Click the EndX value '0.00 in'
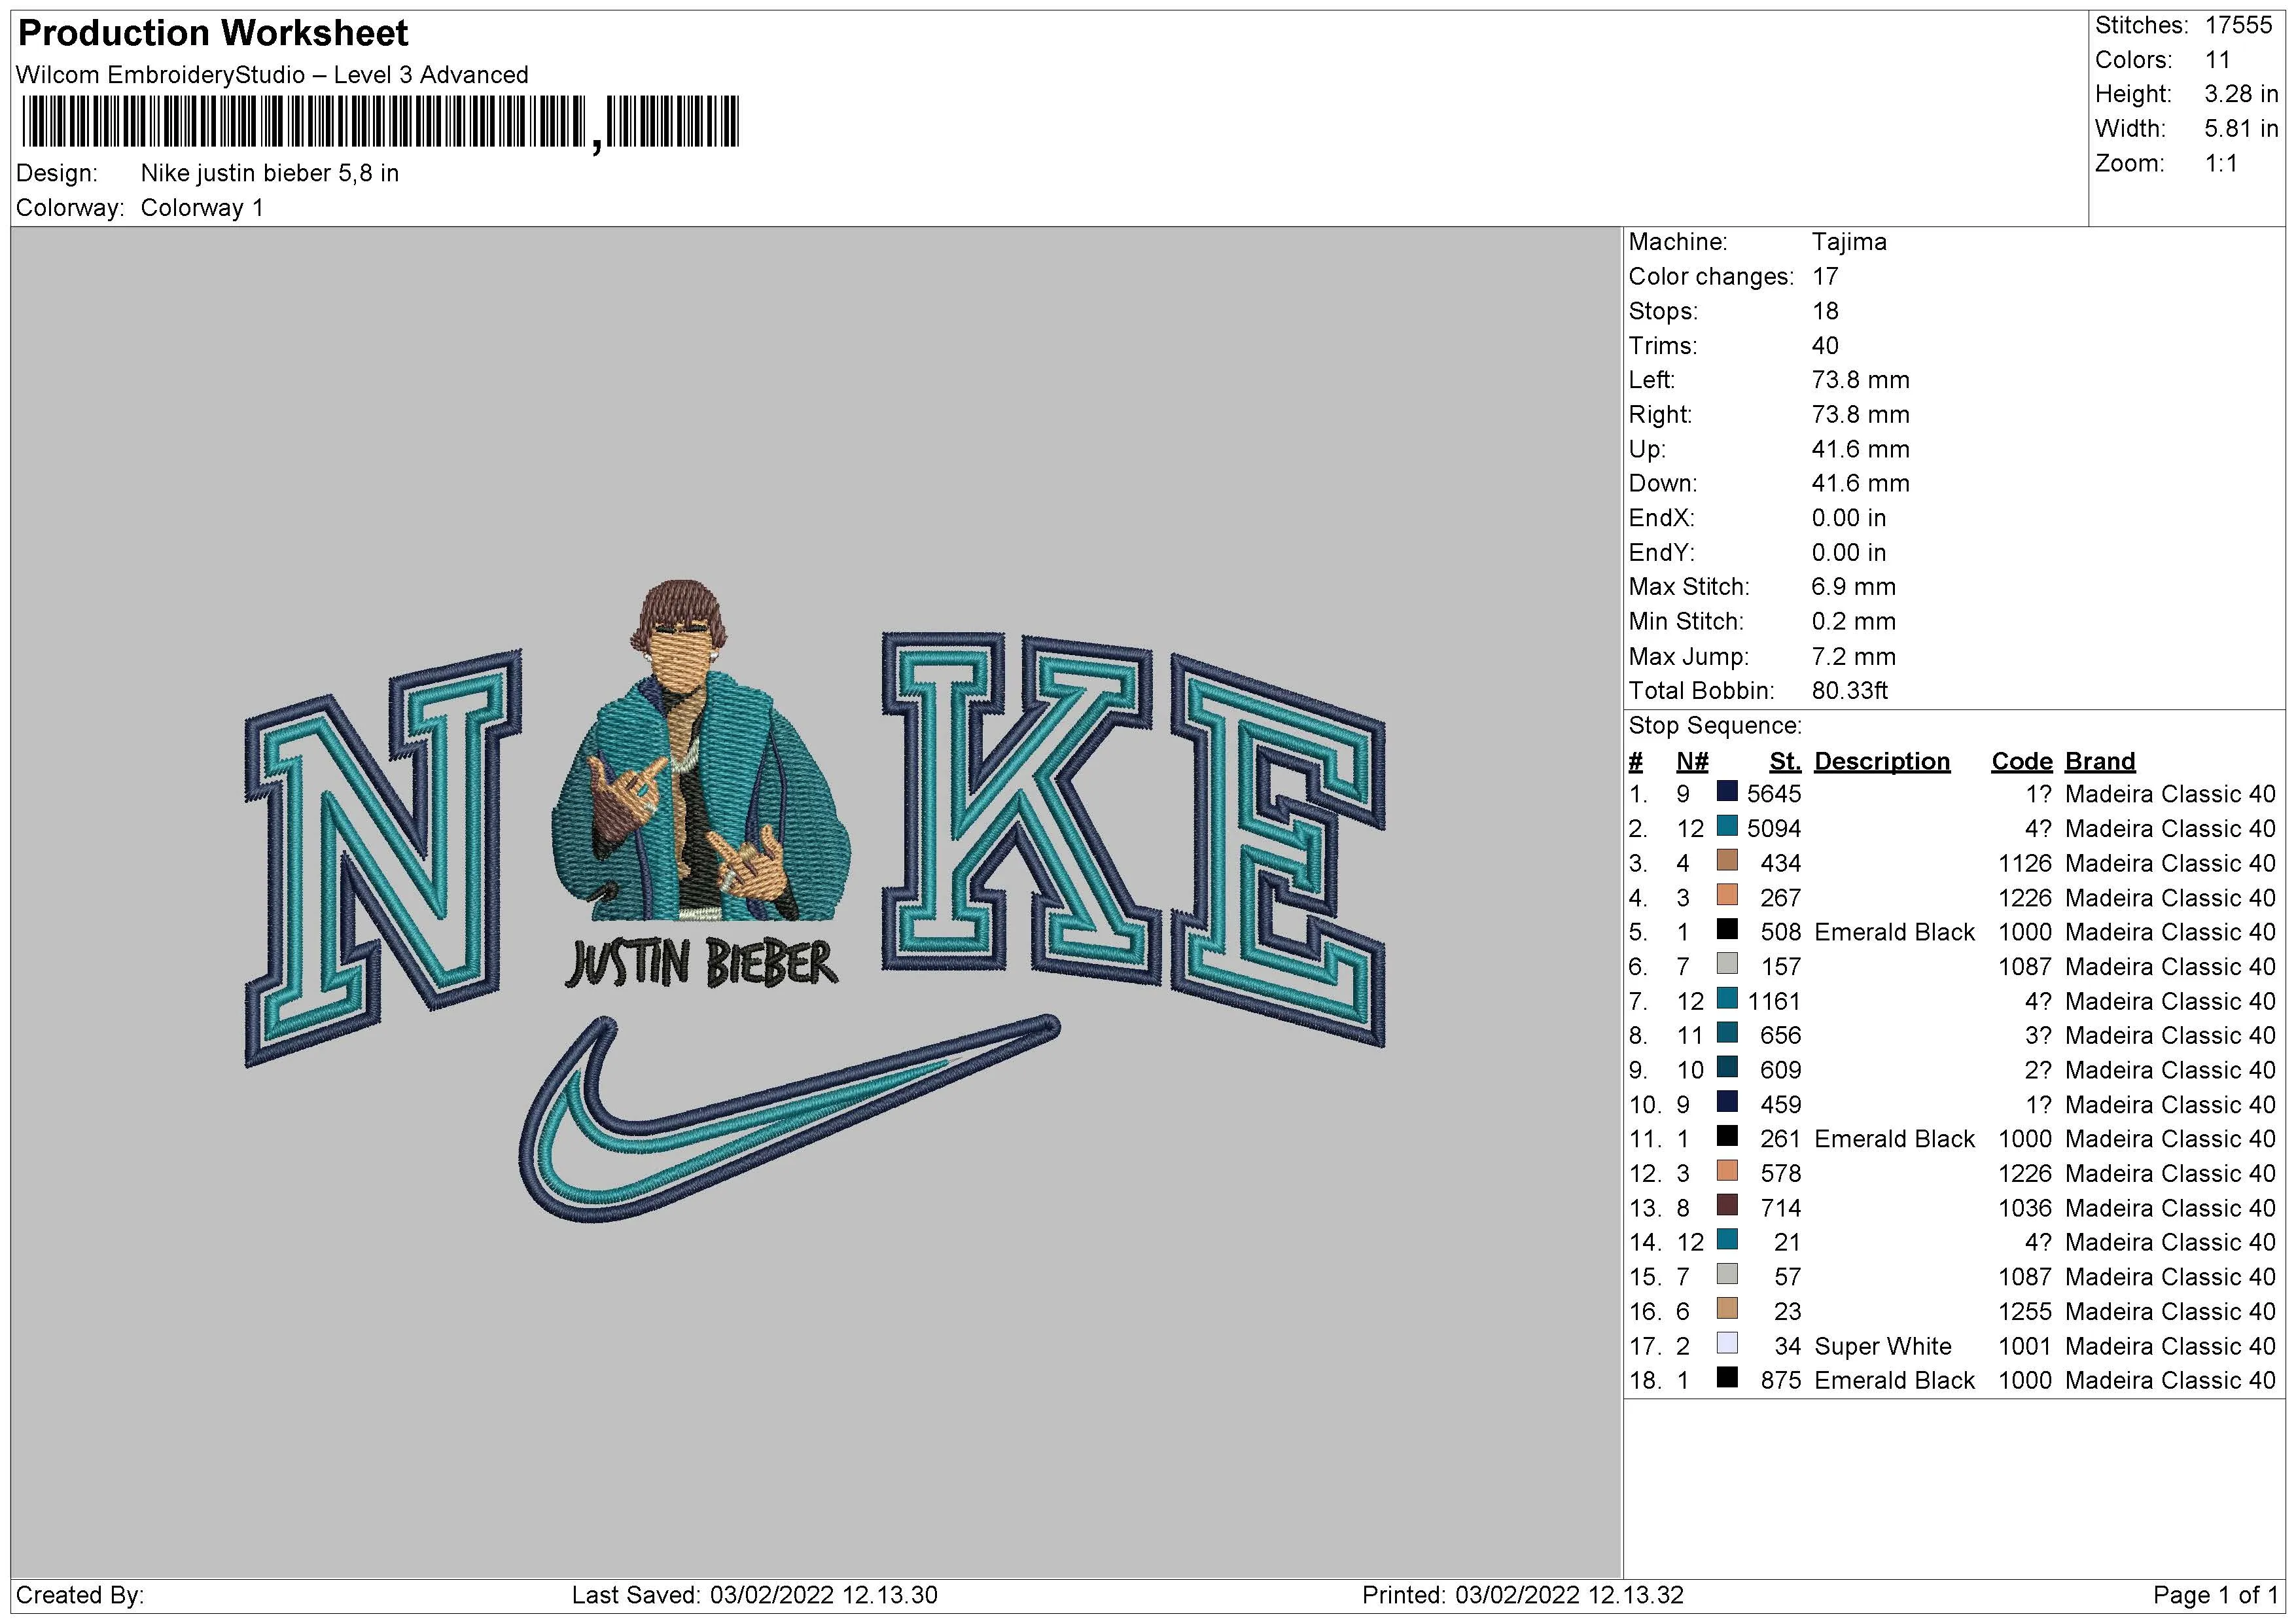This screenshot has height=1623, width=2296. click(1849, 518)
